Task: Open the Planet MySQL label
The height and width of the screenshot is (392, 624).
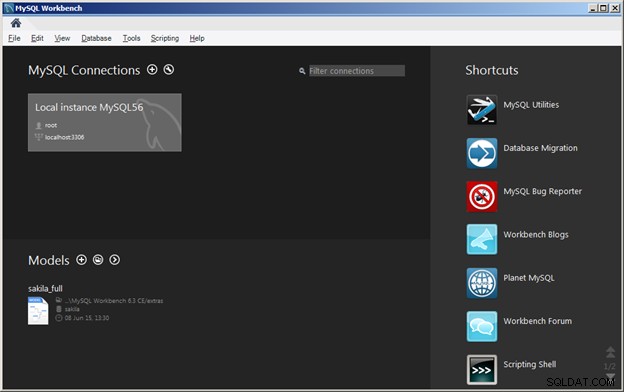Action: pyautogui.click(x=528, y=278)
